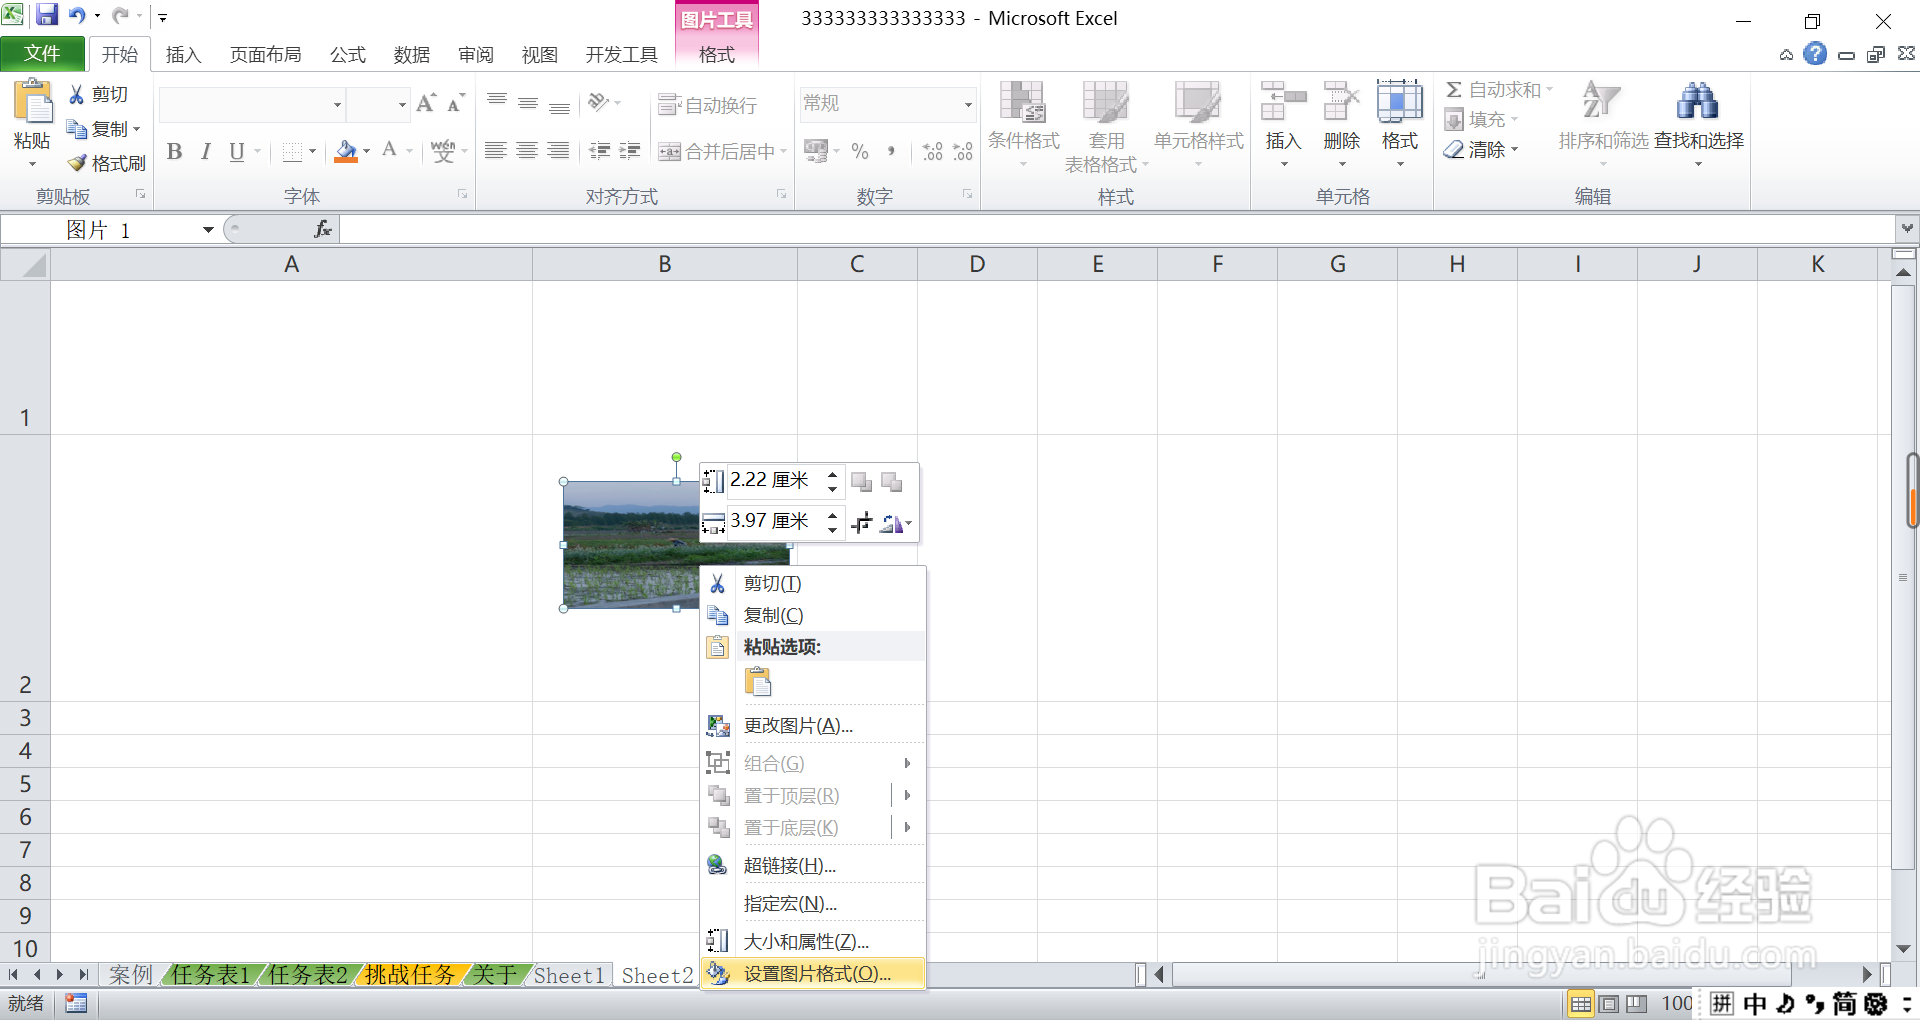
Task: Expand the number format dropdown (常规)
Action: [x=968, y=104]
